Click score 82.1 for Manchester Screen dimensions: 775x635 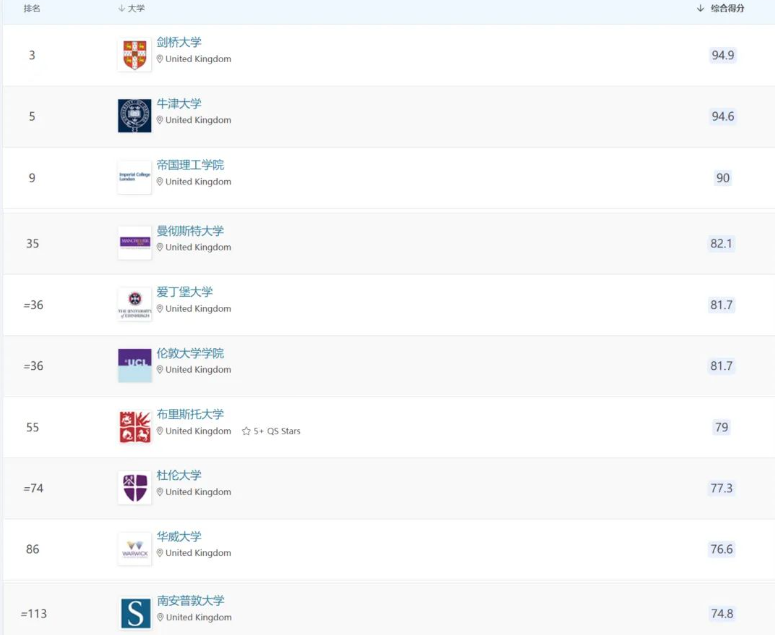722,244
